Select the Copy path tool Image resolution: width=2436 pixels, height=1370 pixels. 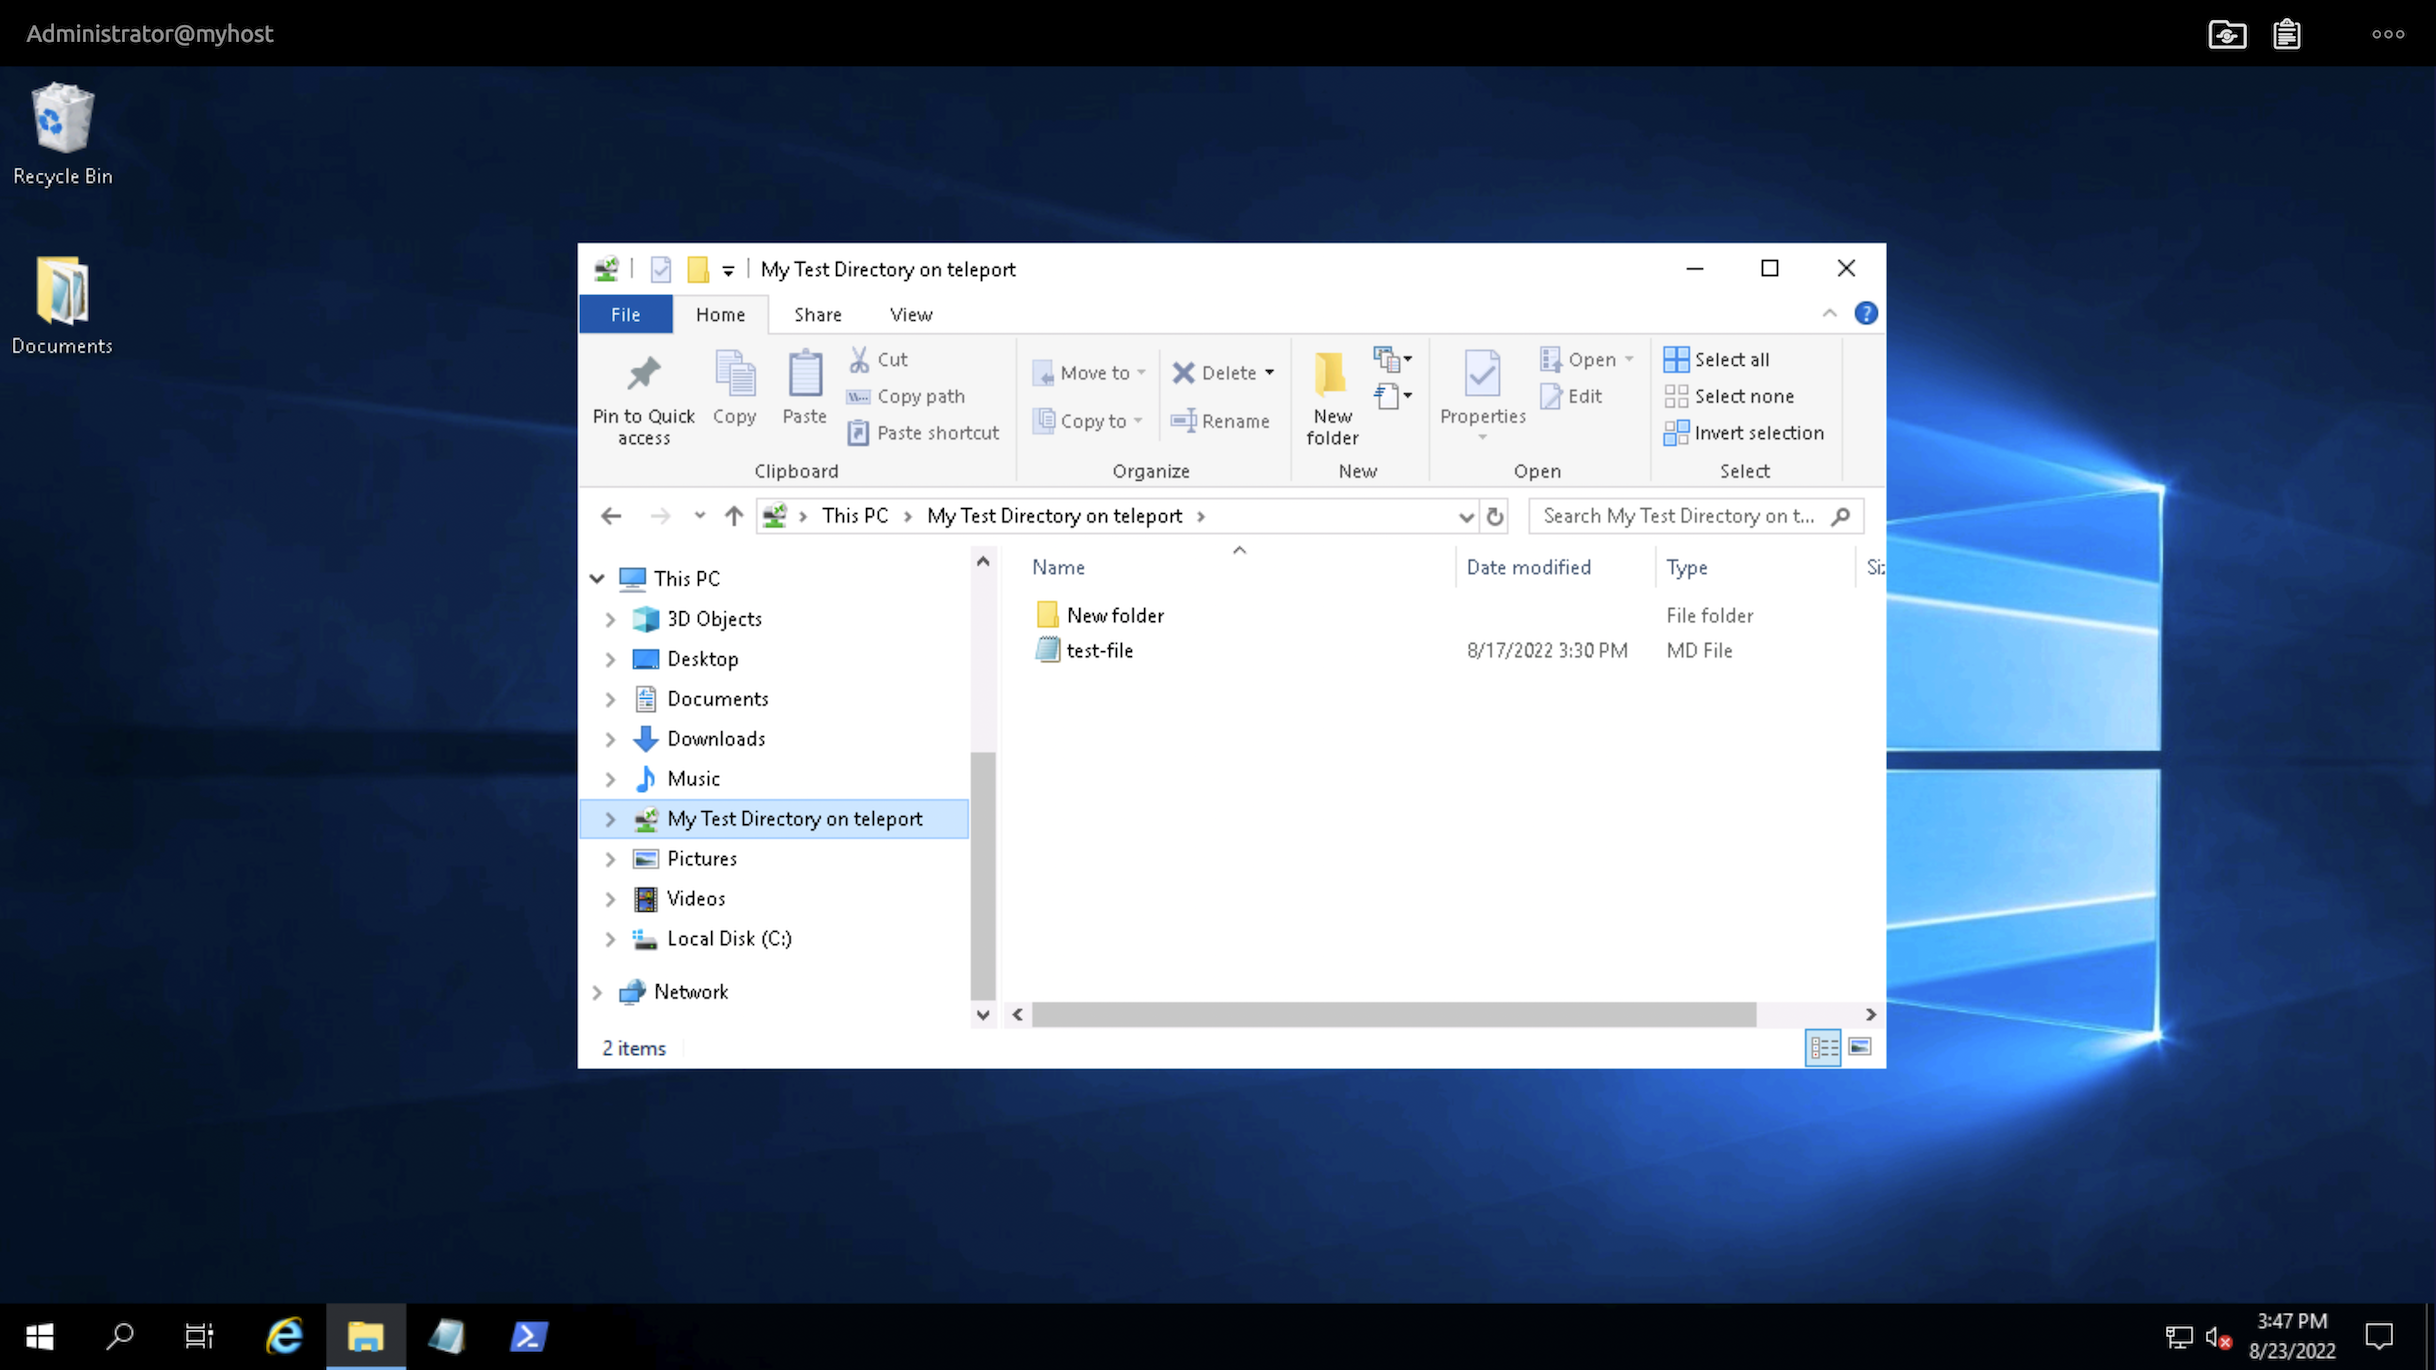click(x=905, y=396)
